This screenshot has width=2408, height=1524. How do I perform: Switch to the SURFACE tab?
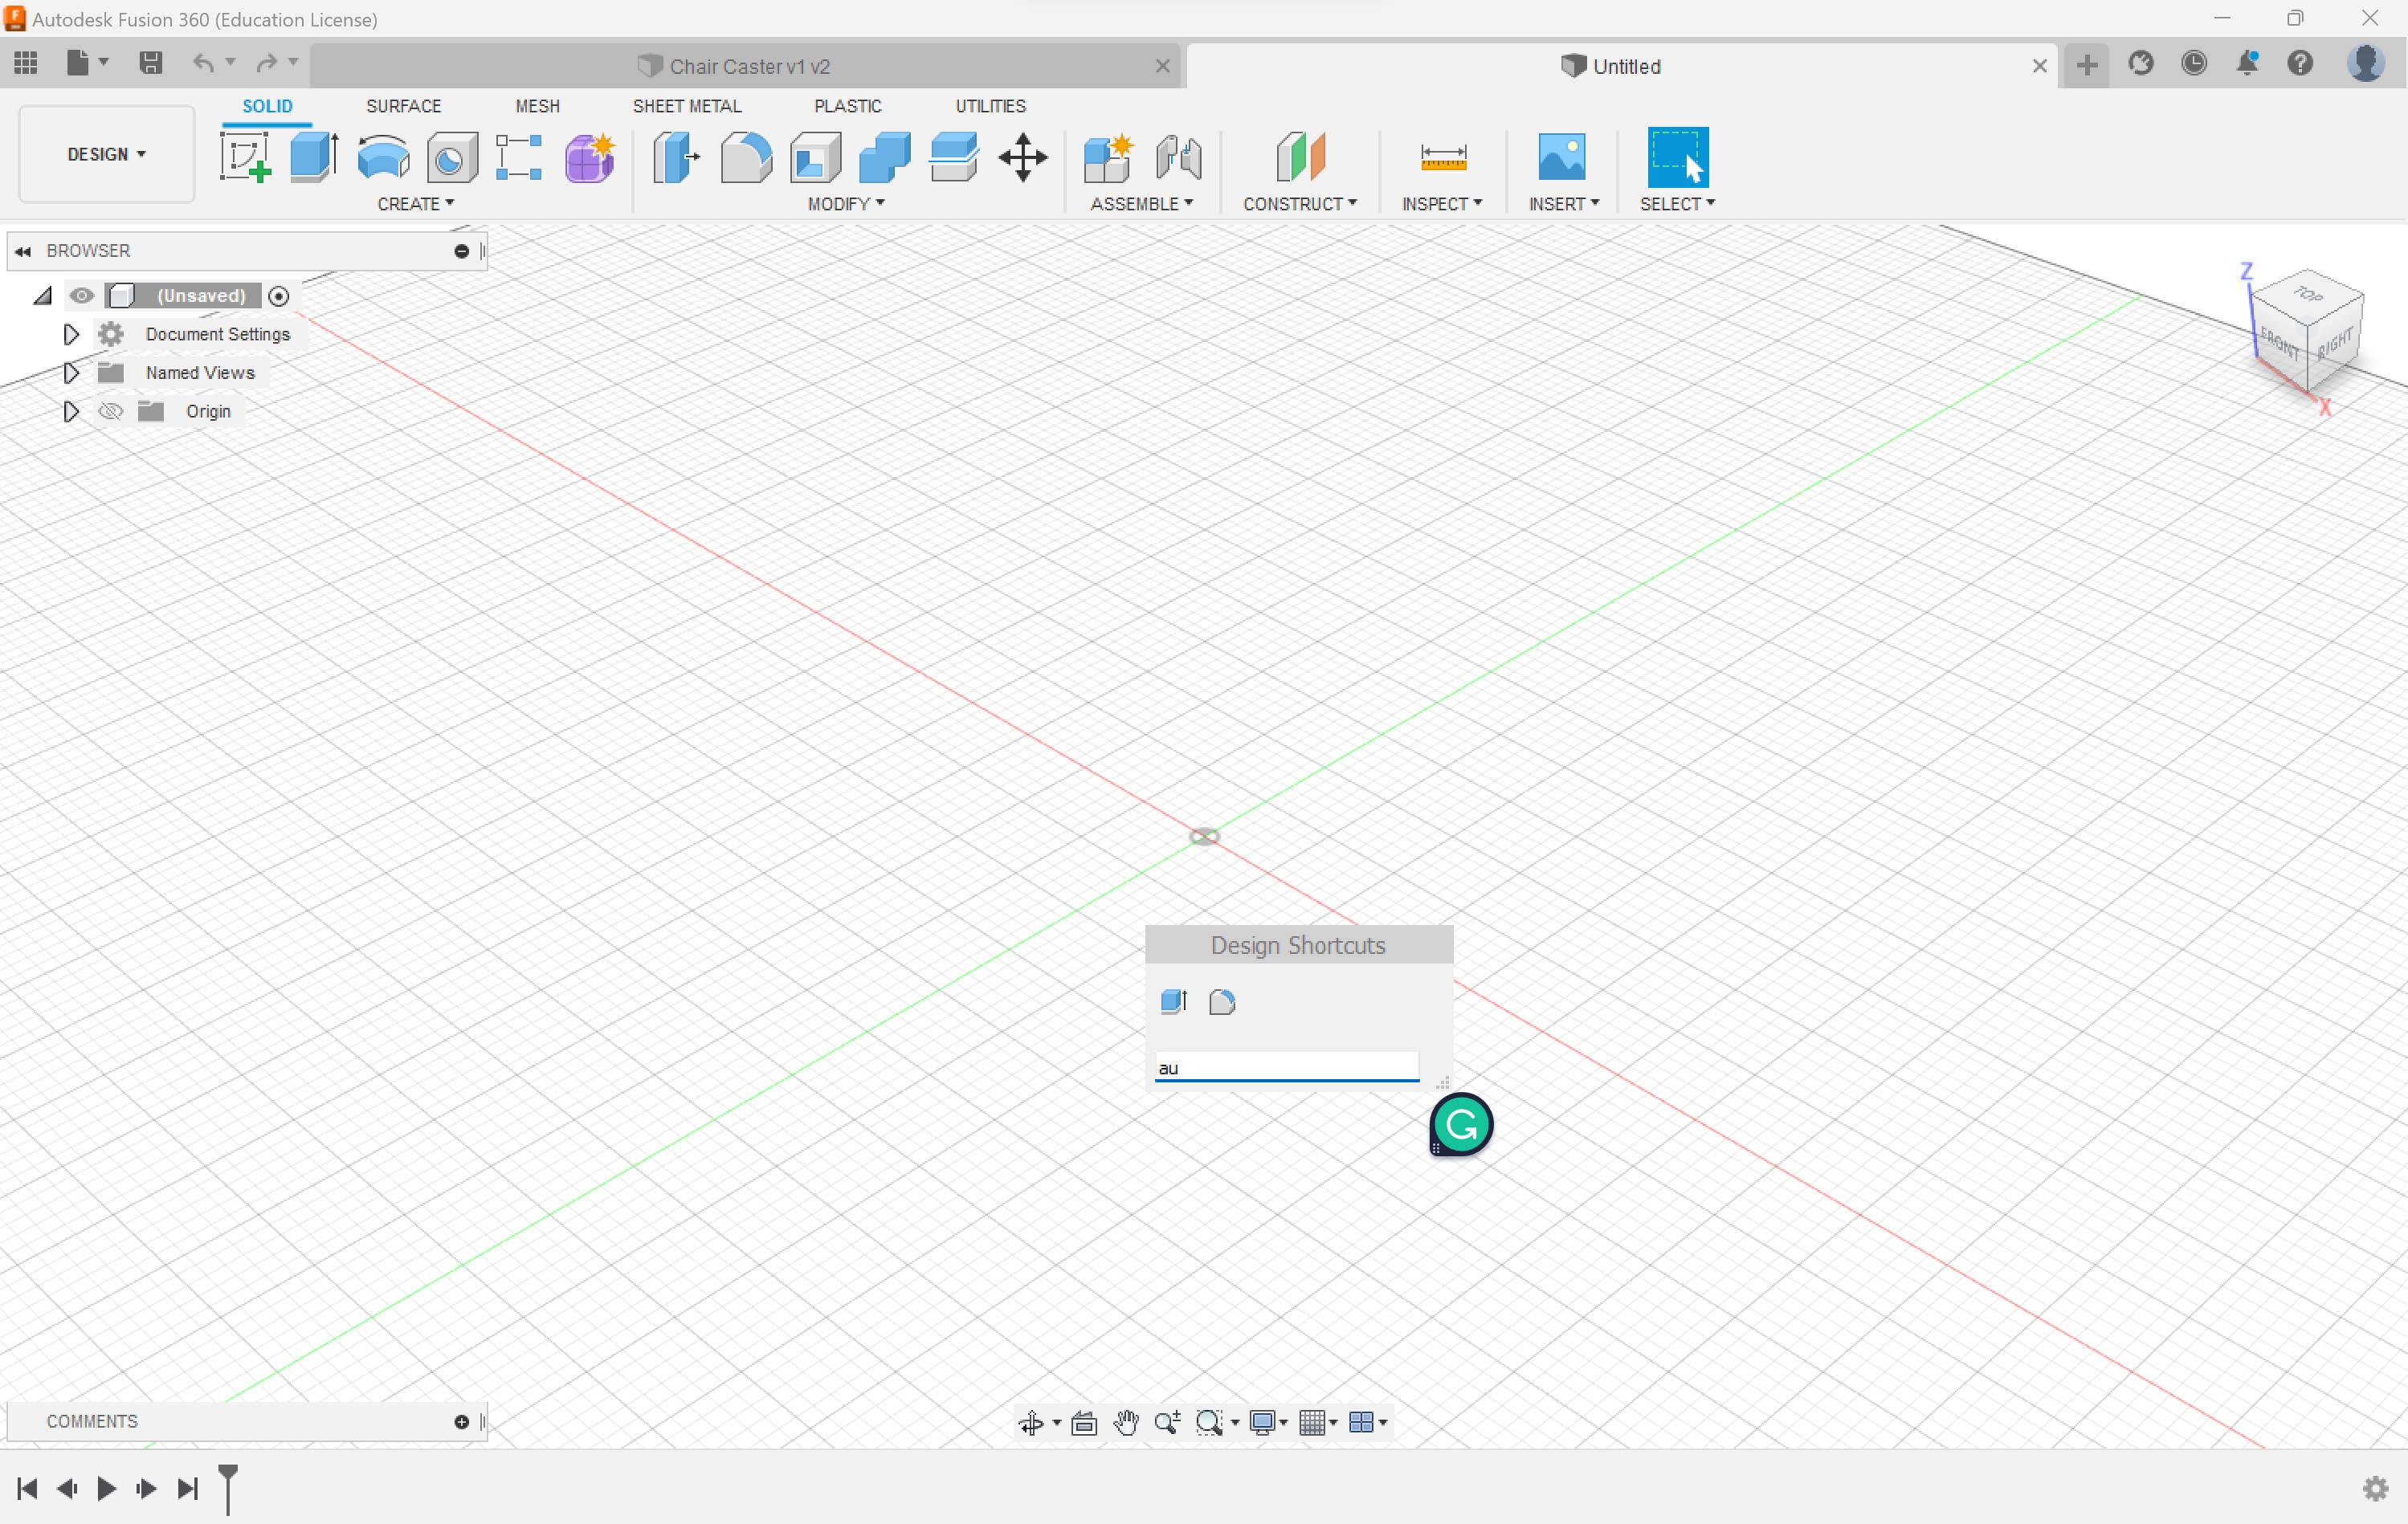(x=403, y=105)
